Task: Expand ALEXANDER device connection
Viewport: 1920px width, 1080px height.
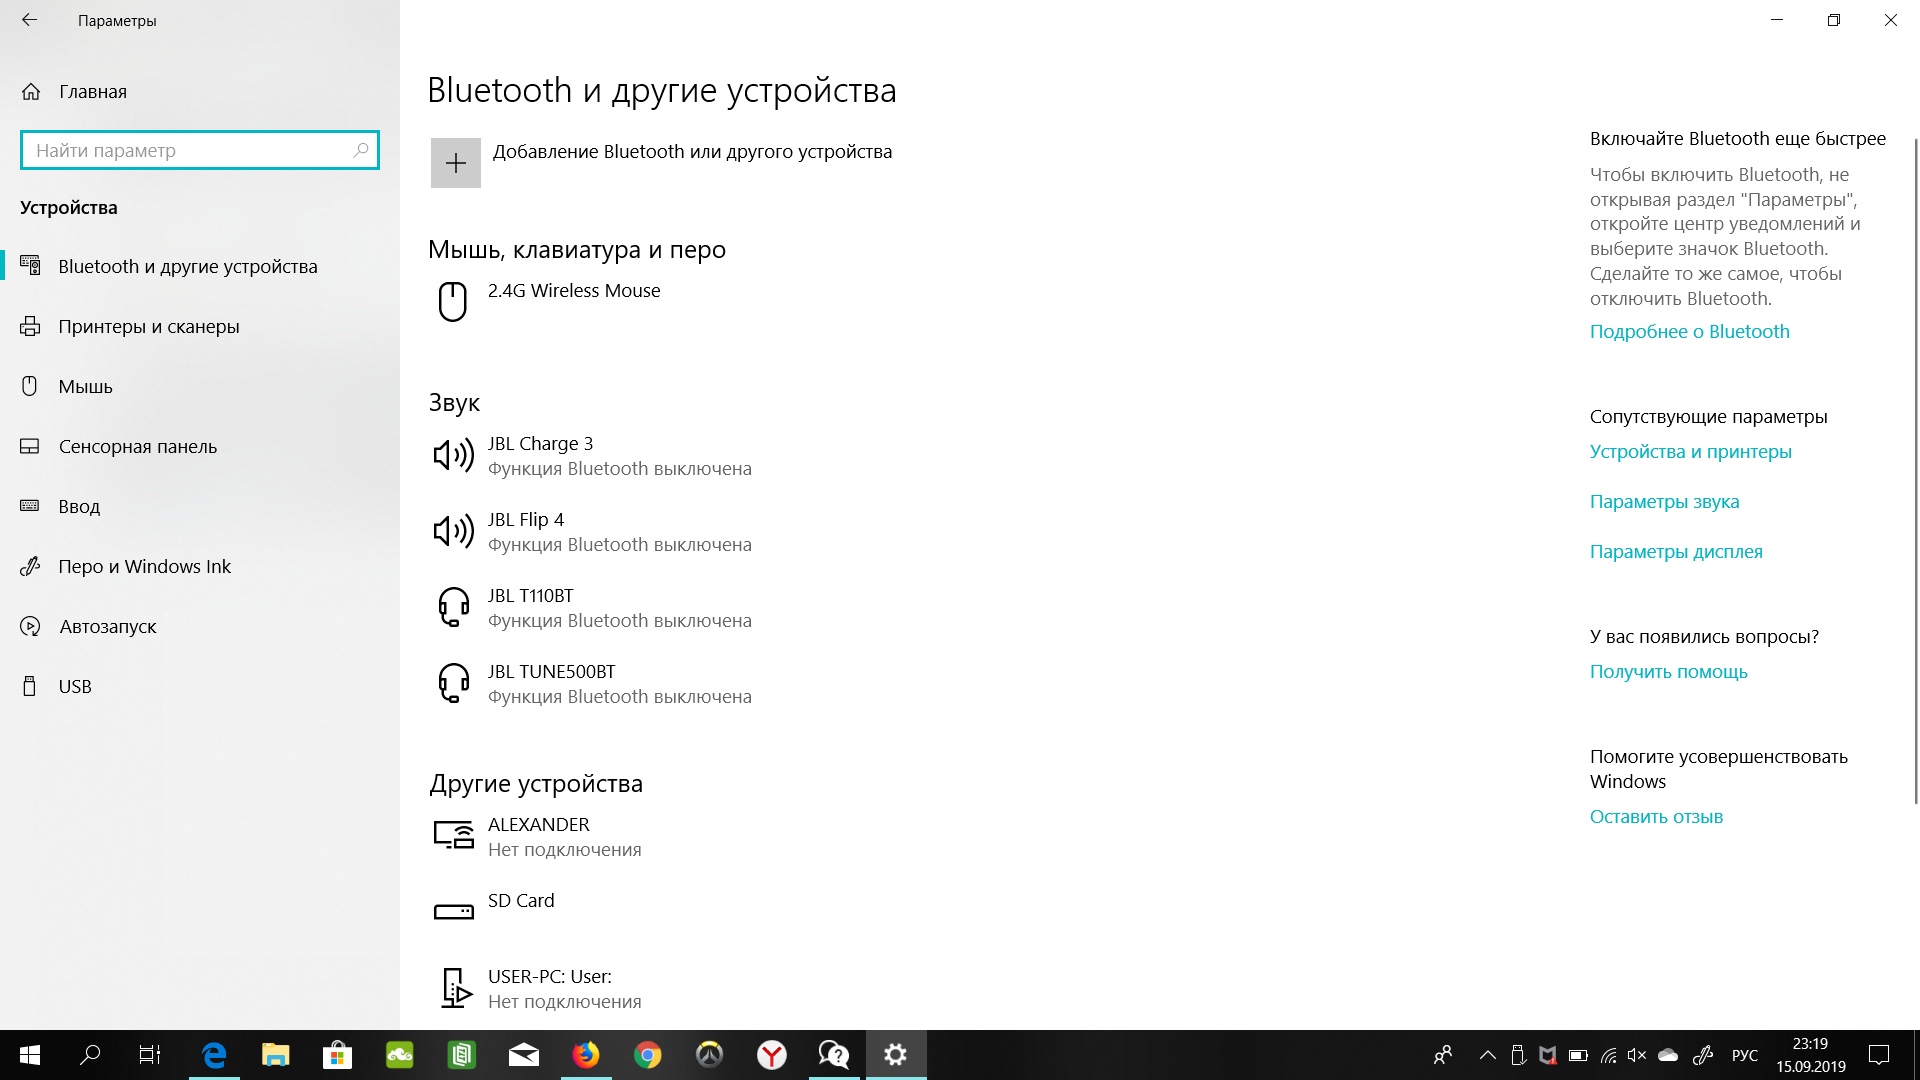Action: (537, 835)
